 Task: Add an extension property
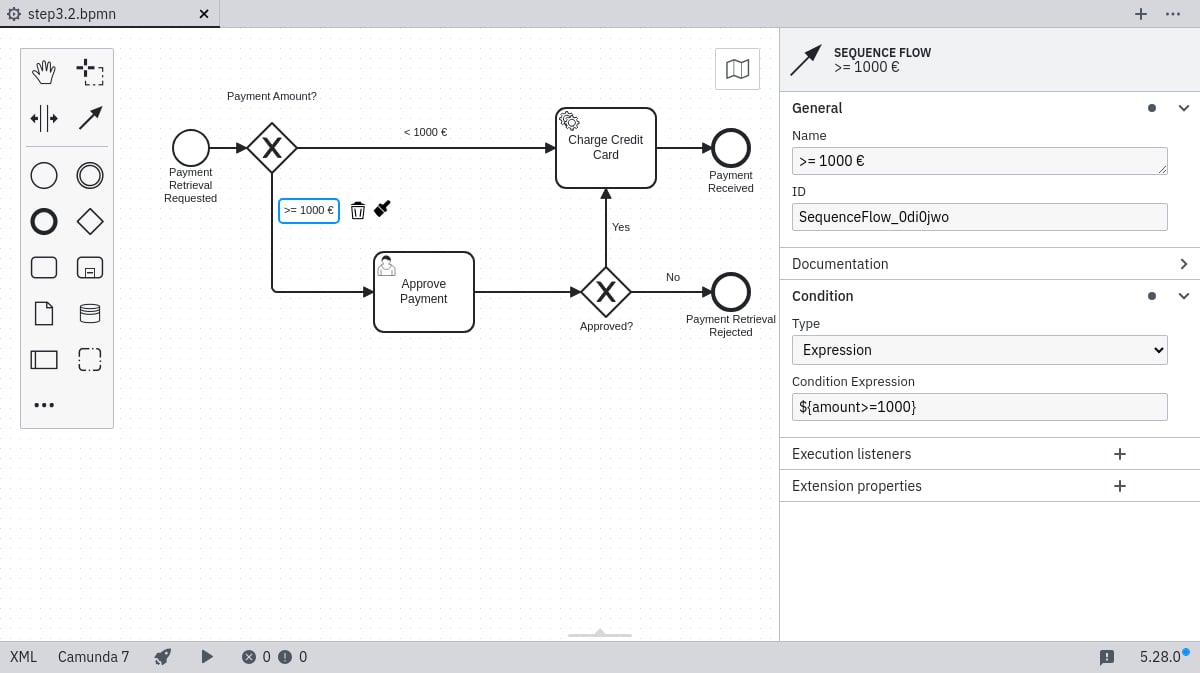click(x=1120, y=486)
